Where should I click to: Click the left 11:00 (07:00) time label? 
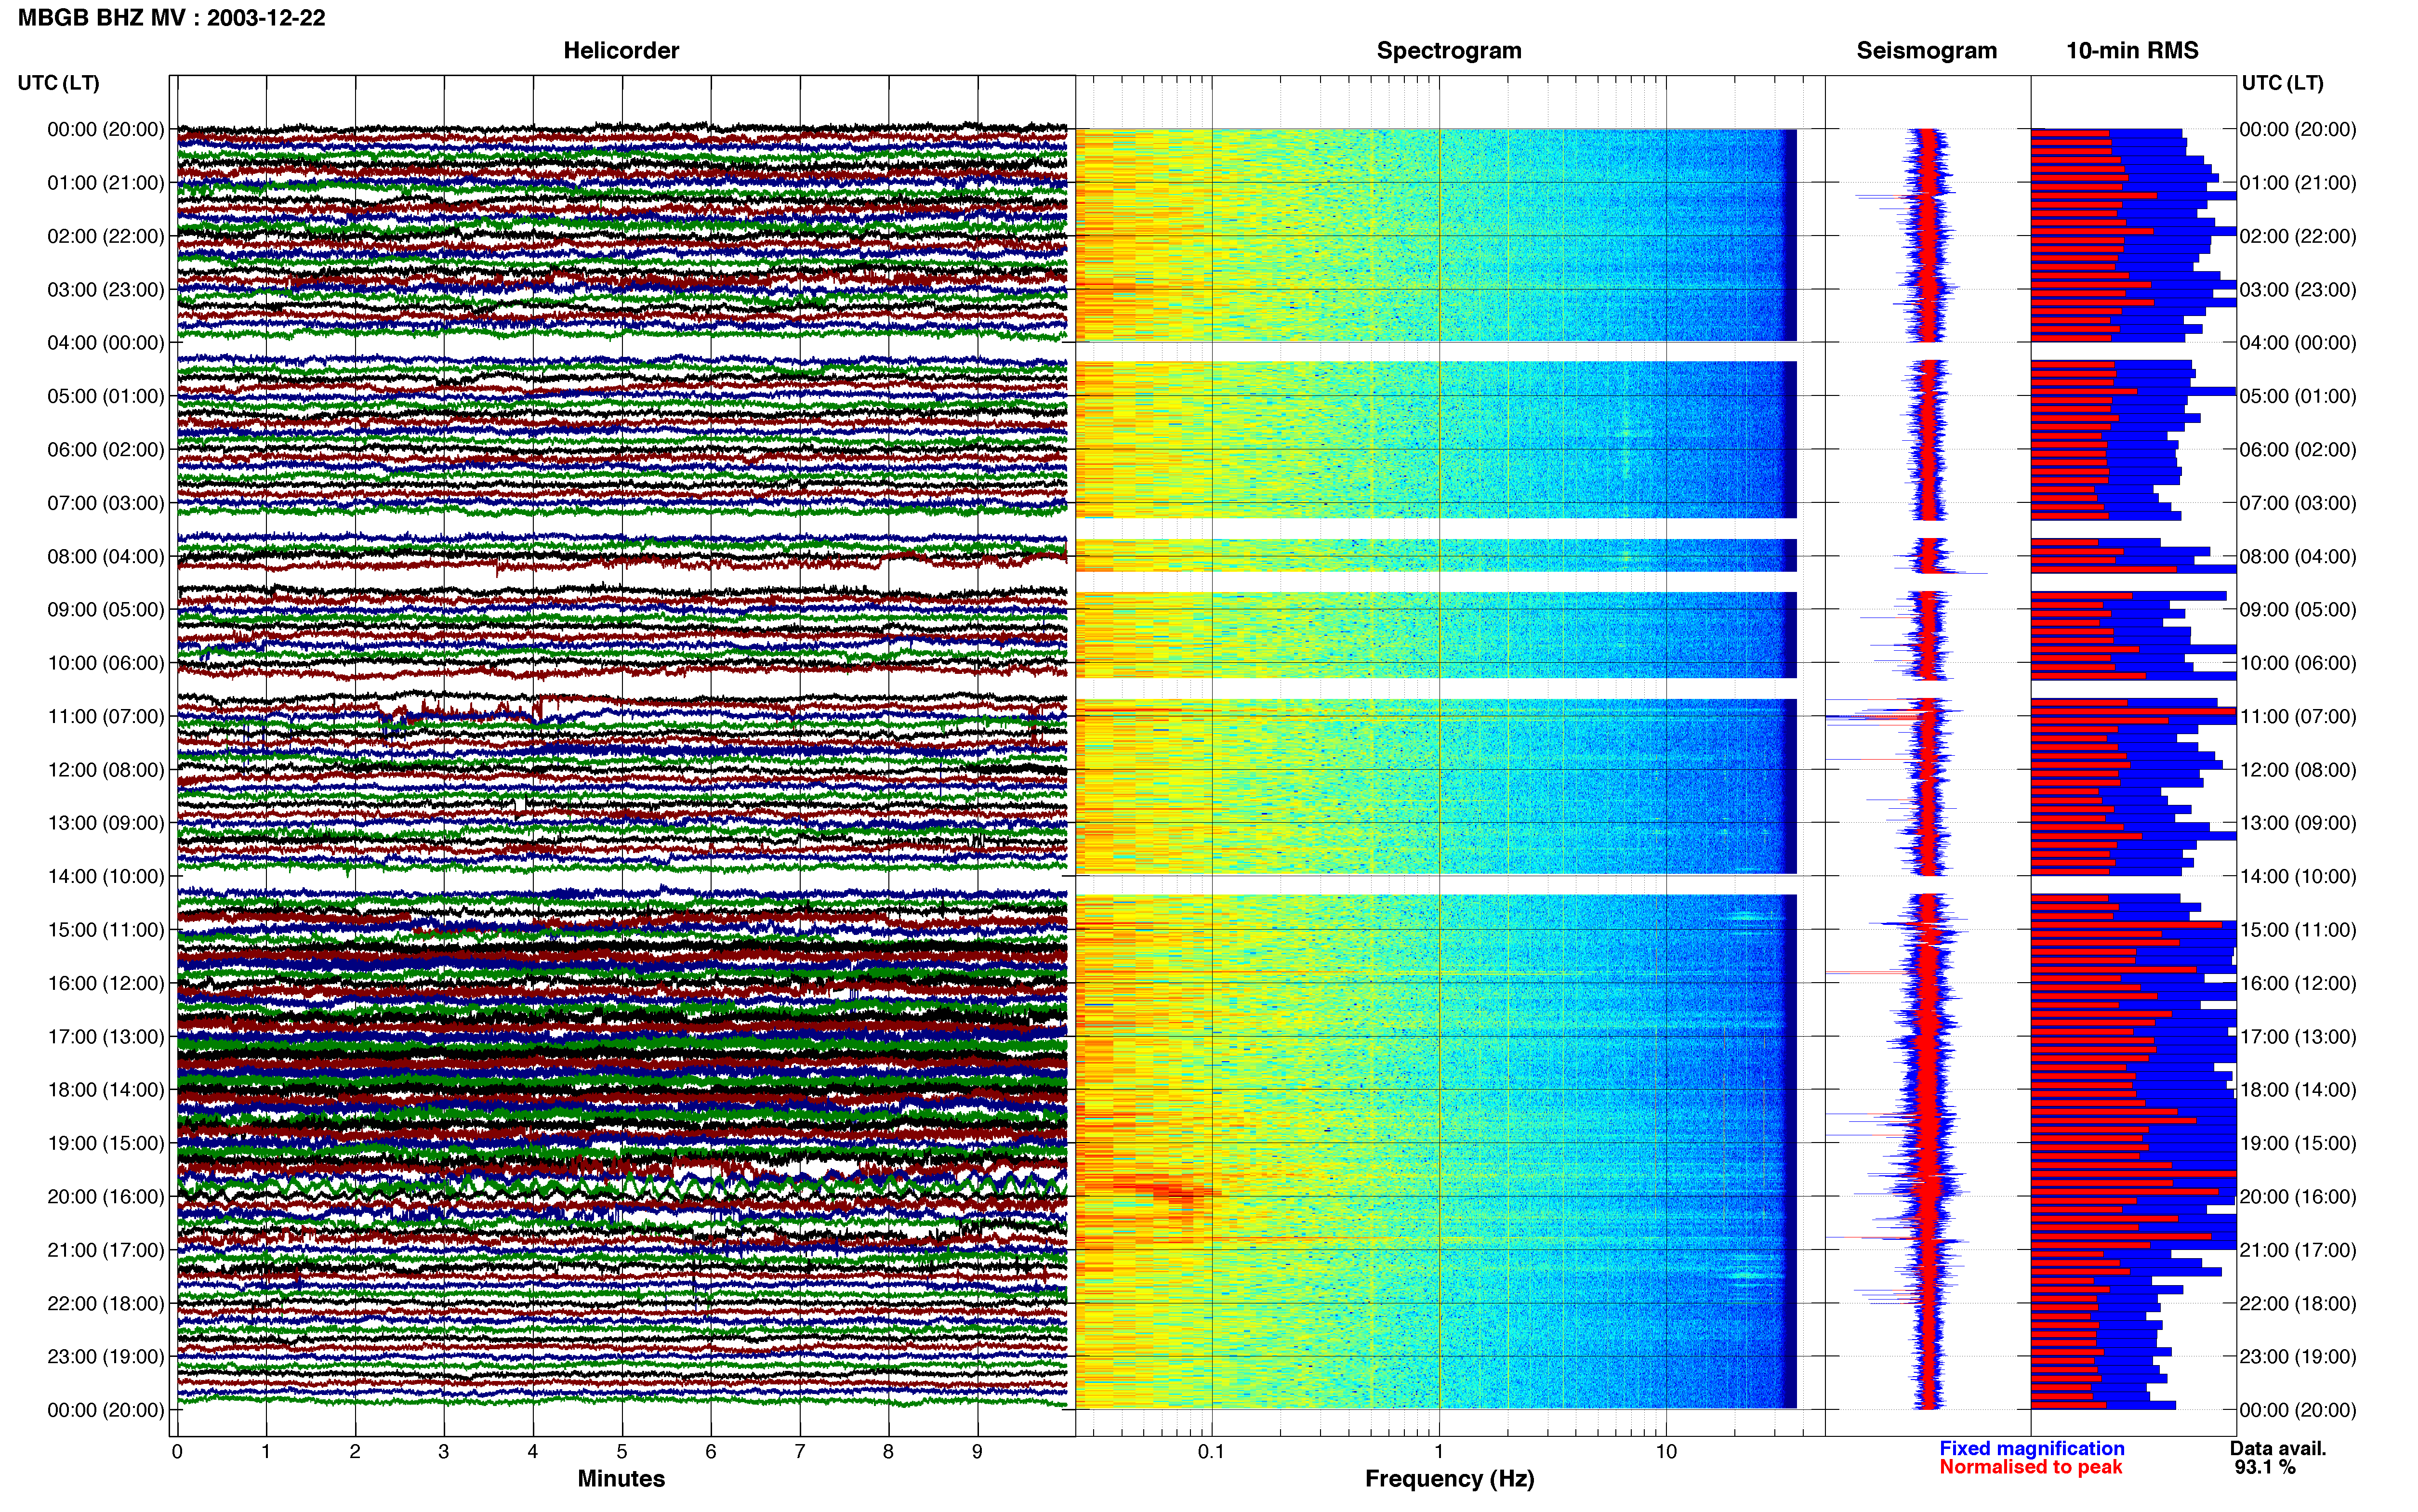click(106, 717)
